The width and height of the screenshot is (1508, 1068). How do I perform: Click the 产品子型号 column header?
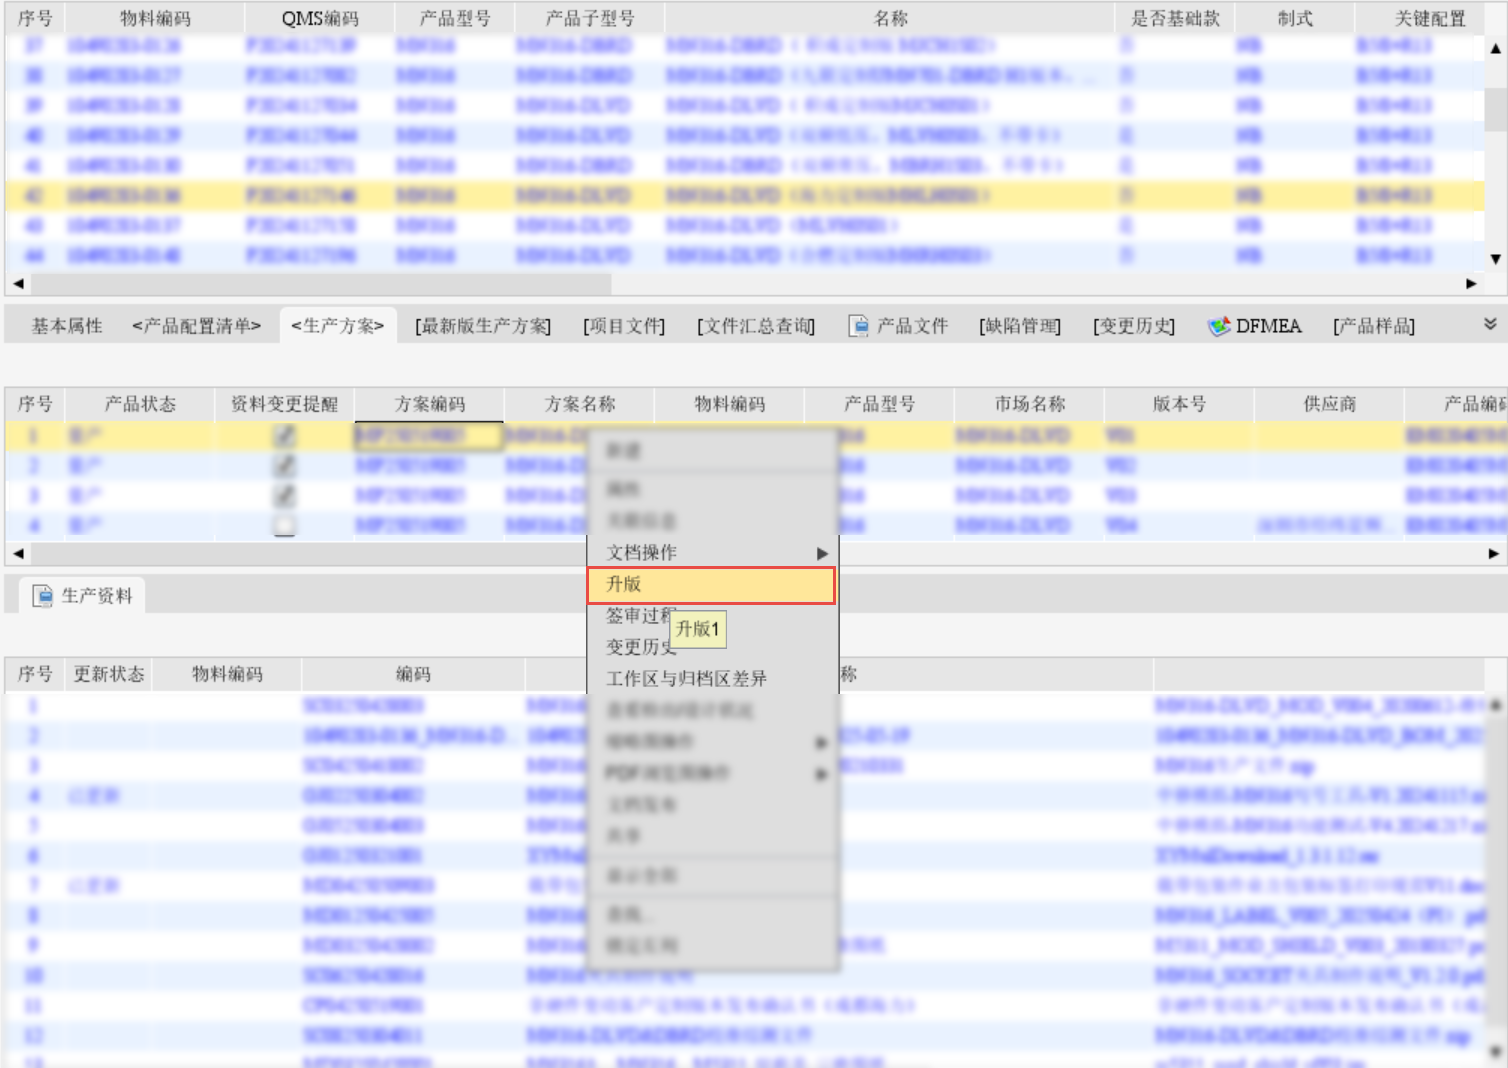click(x=590, y=19)
